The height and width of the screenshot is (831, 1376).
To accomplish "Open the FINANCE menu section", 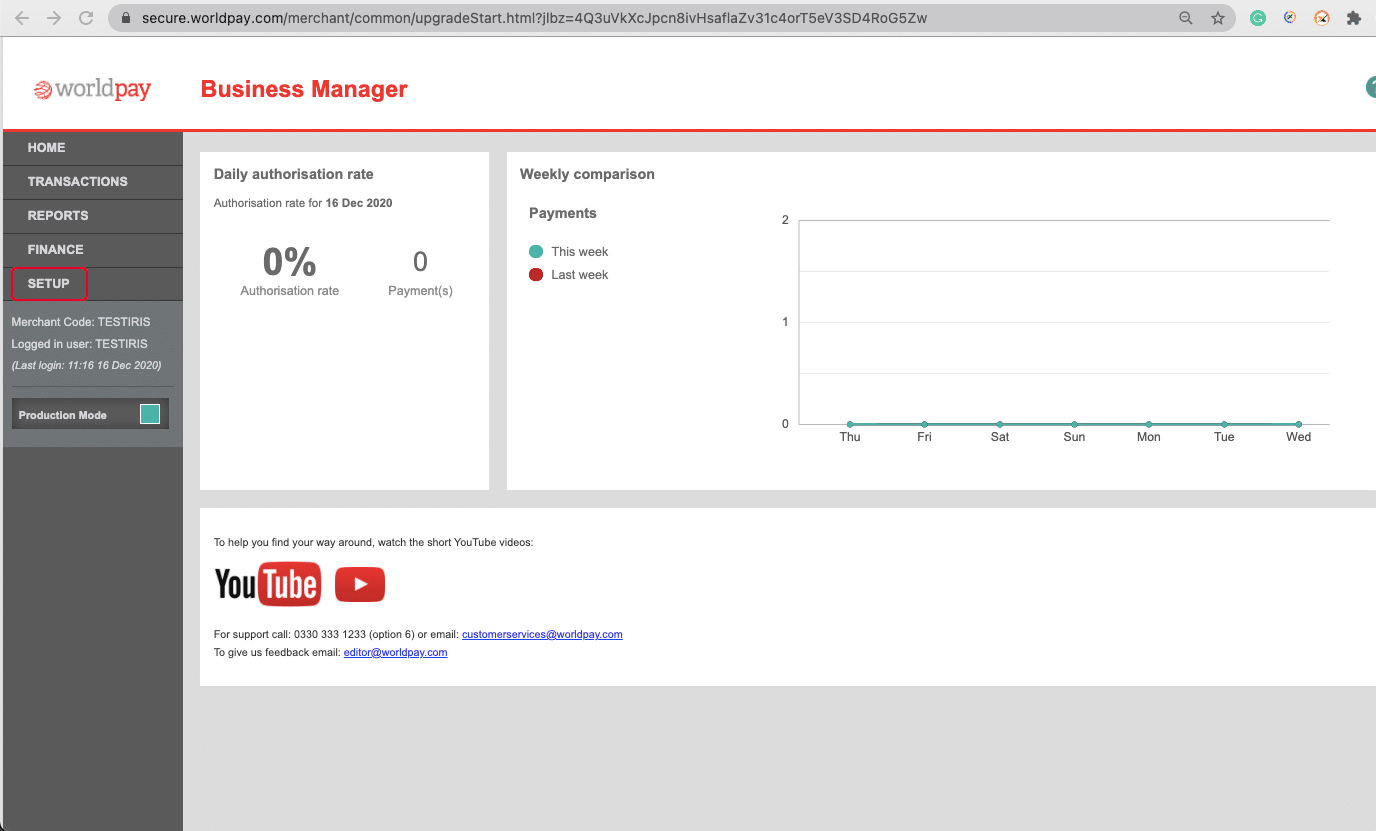I will click(x=55, y=250).
